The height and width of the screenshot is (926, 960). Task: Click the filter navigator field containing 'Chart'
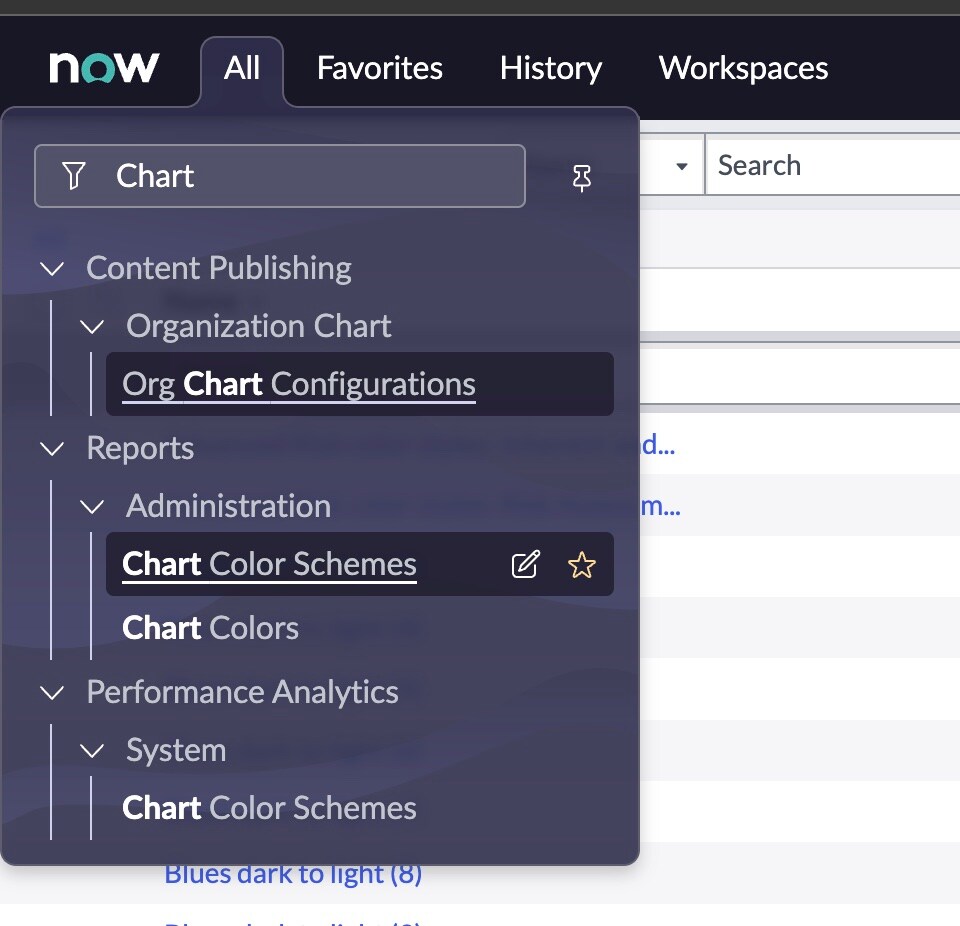tap(280, 176)
